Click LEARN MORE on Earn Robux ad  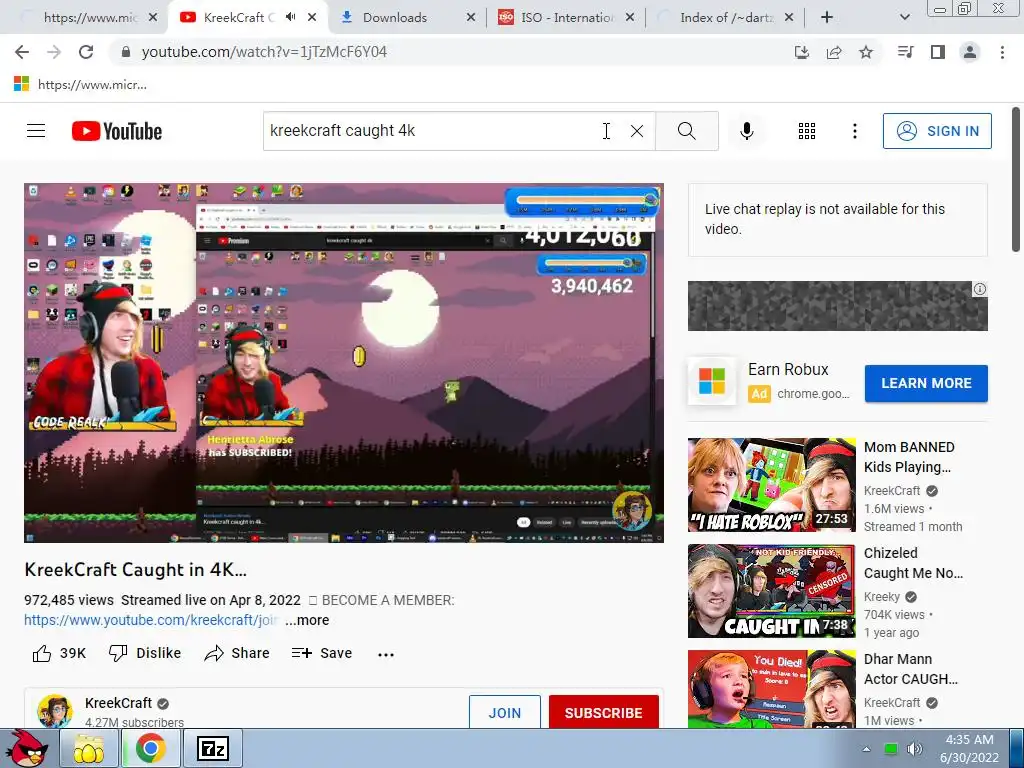coord(926,383)
